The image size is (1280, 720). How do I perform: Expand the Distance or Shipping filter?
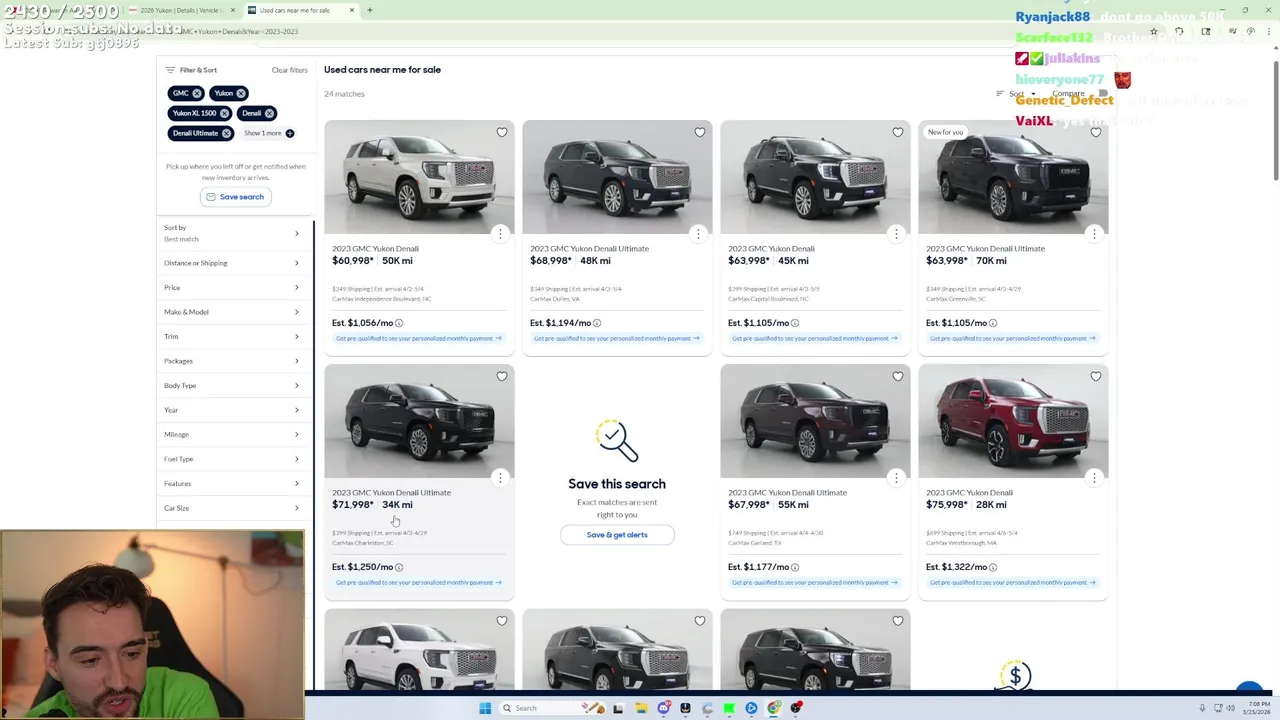coord(232,263)
